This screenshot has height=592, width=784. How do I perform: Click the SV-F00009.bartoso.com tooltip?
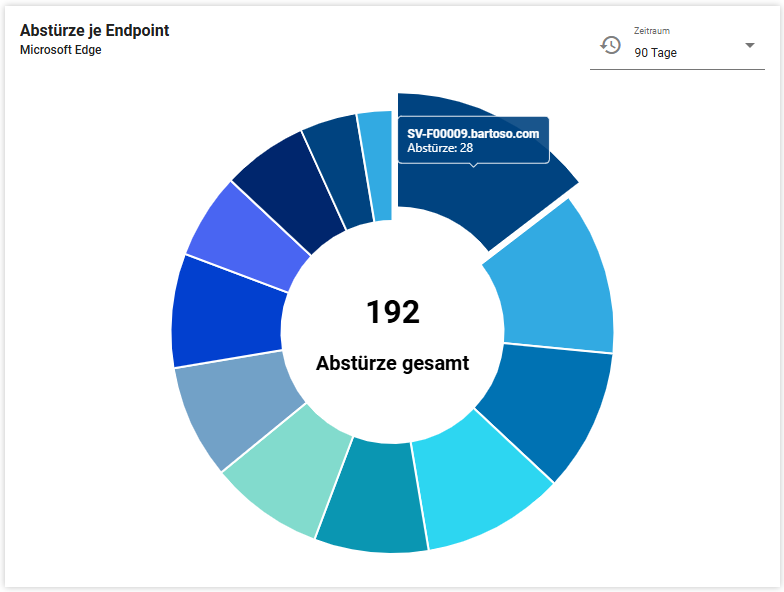point(473,140)
